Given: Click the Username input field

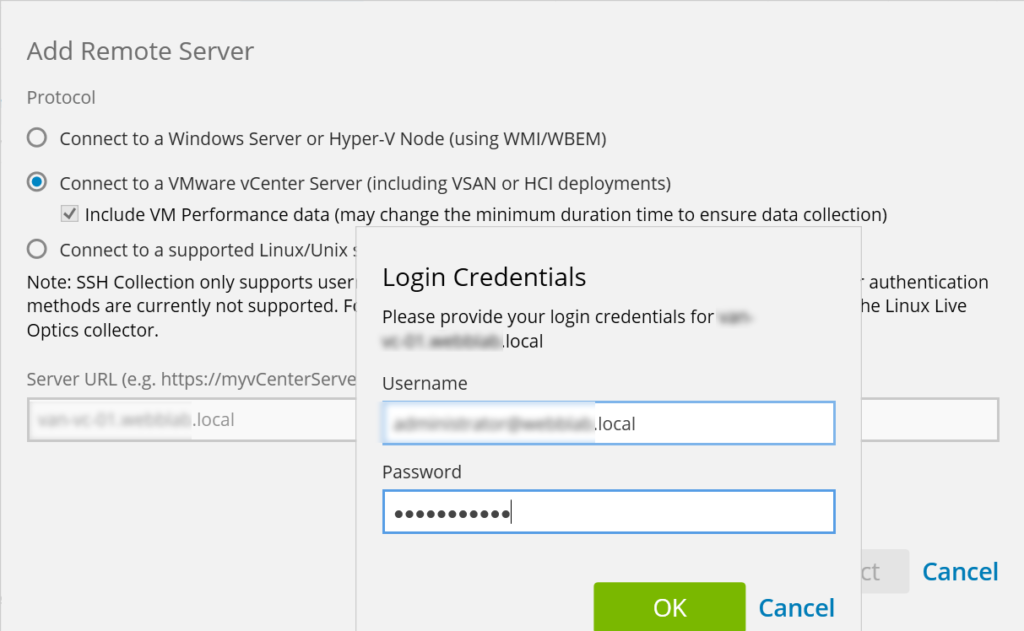Looking at the screenshot, I should click(x=608, y=423).
